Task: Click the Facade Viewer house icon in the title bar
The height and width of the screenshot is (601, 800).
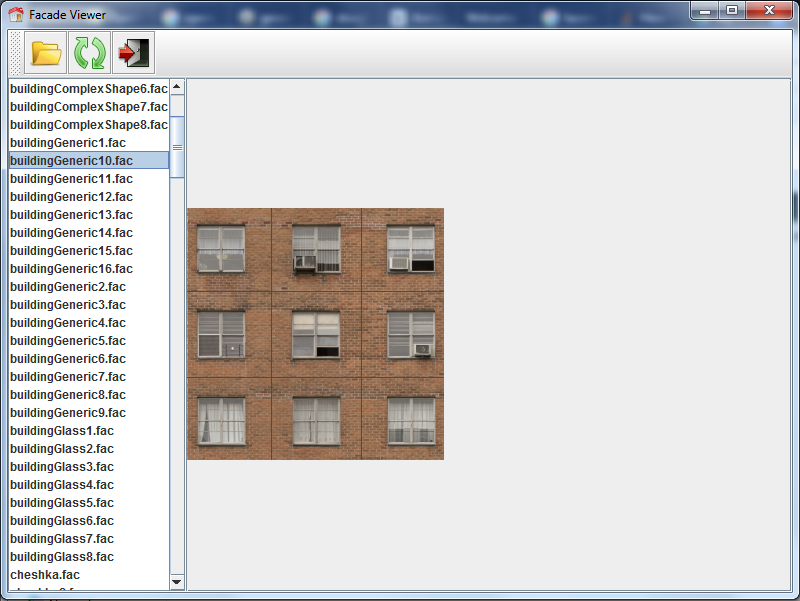Action: [x=16, y=14]
